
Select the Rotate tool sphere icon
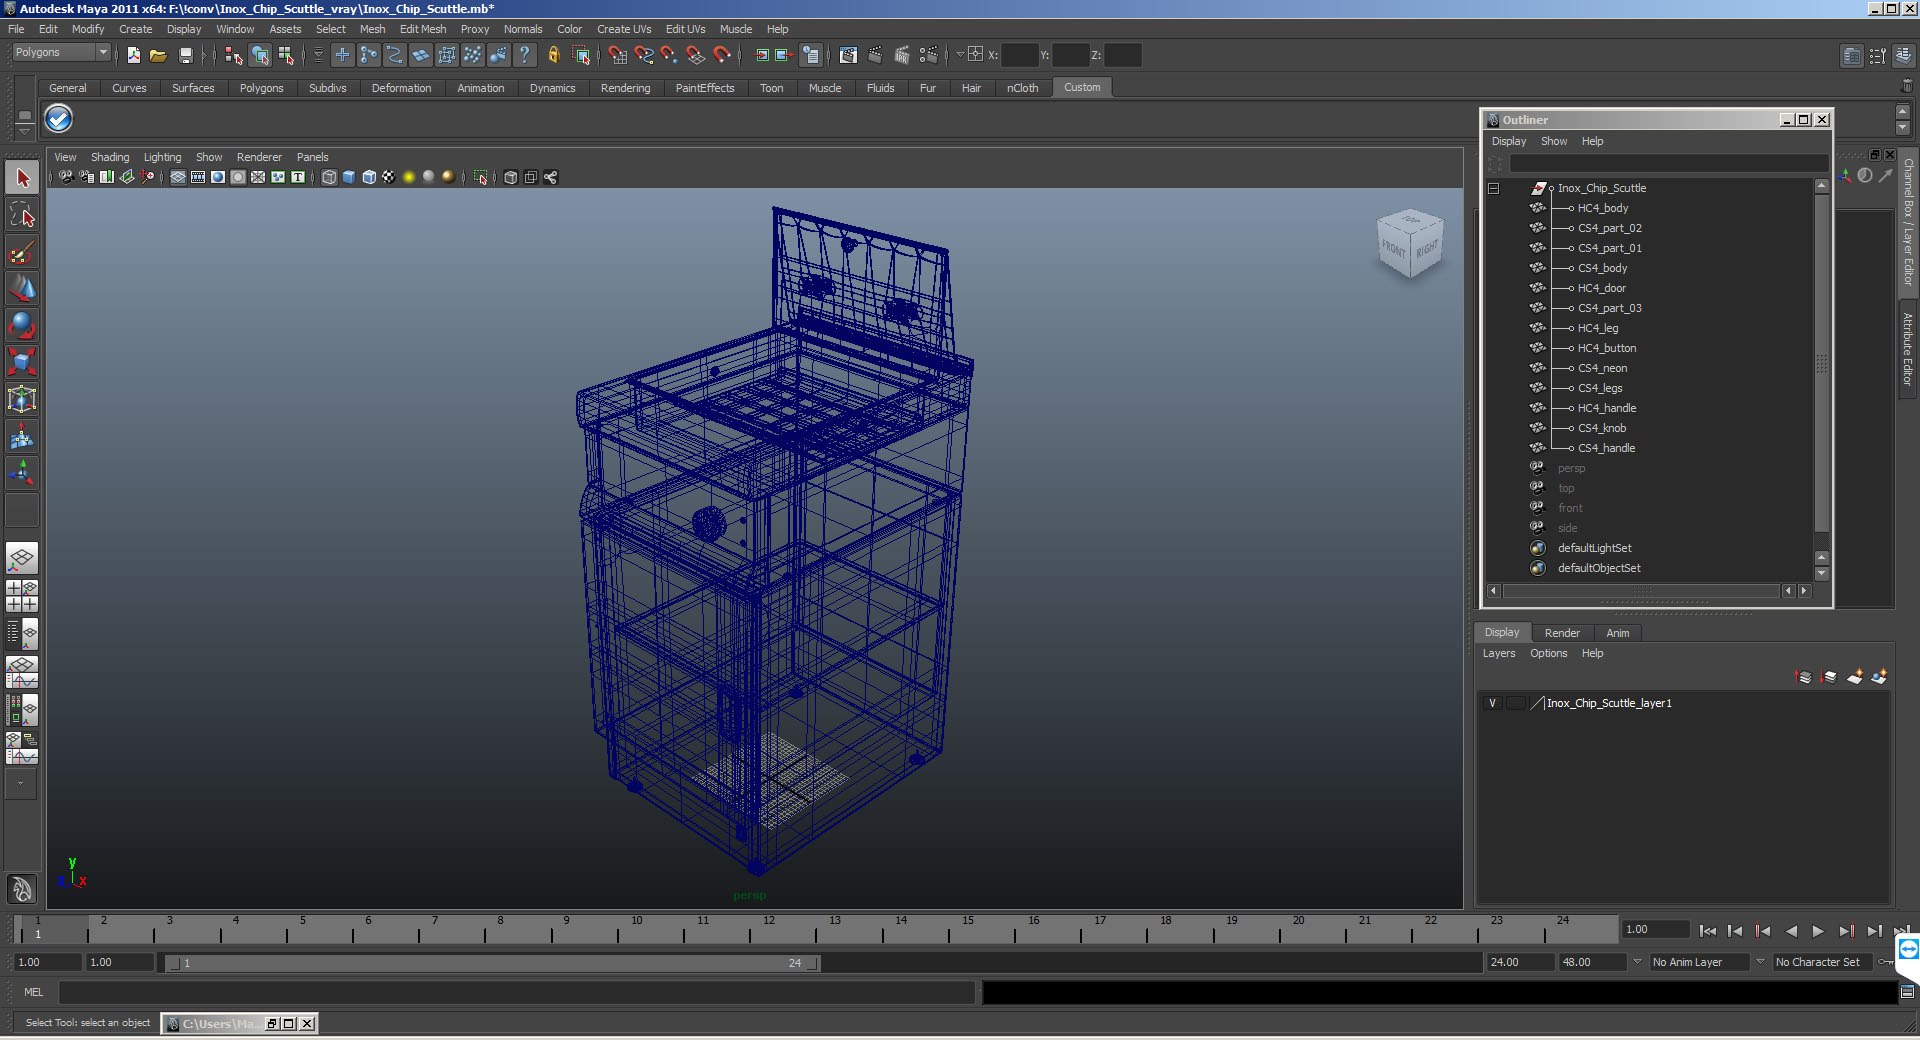pos(22,325)
